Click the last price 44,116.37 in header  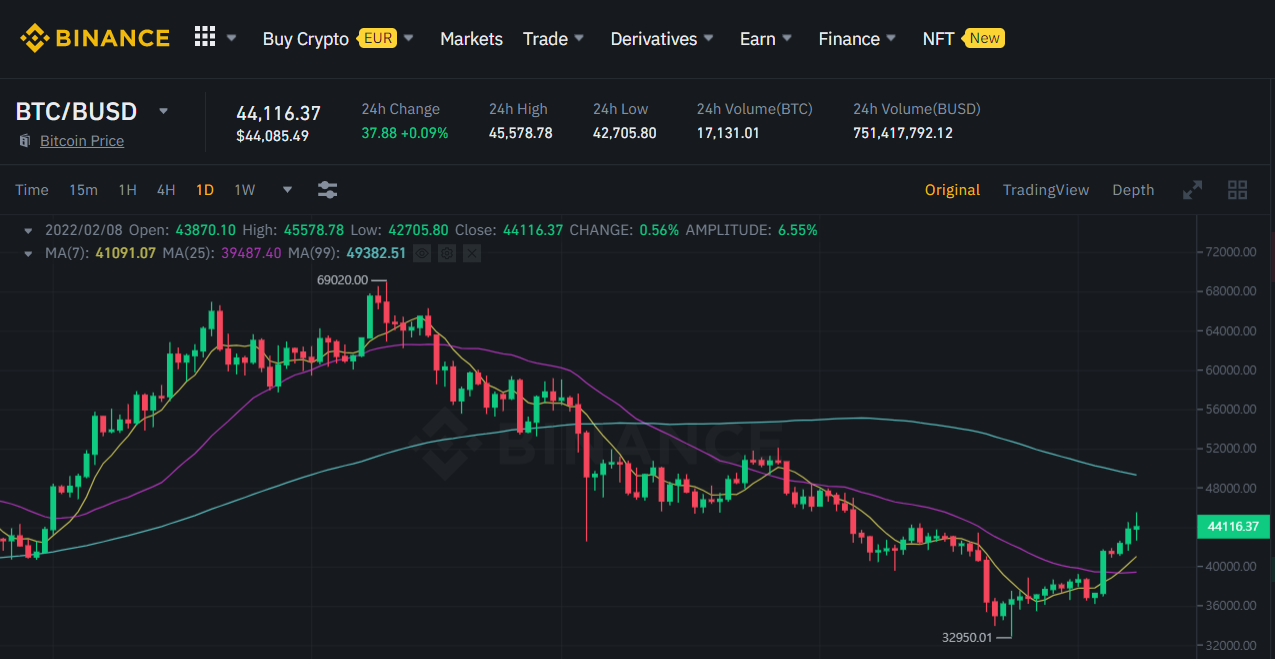pyautogui.click(x=278, y=114)
